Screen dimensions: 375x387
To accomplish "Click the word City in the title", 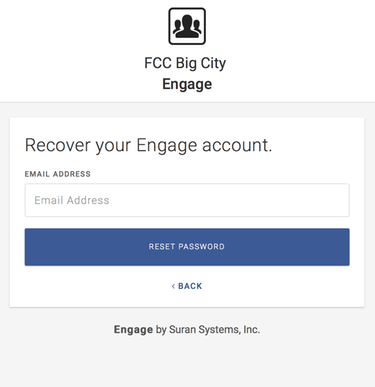I will click(x=213, y=64).
